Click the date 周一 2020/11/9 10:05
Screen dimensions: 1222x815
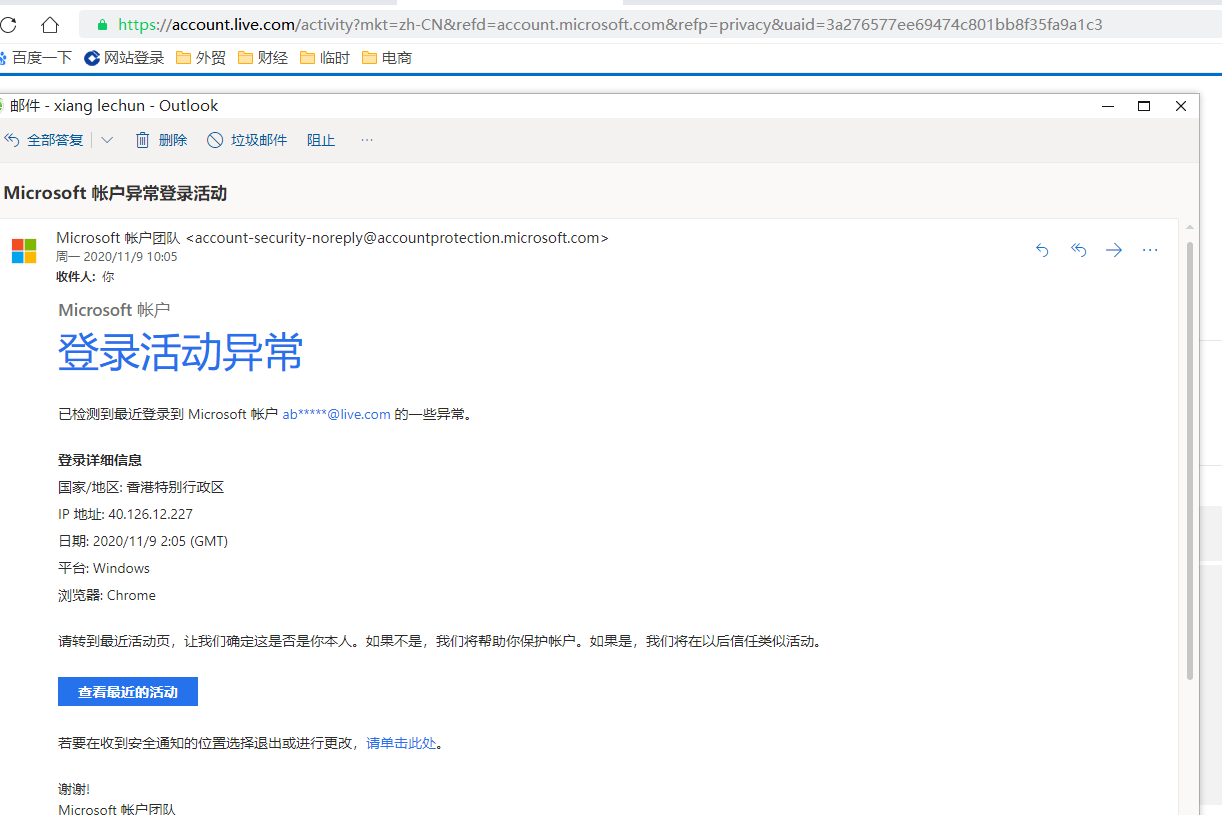pos(117,257)
